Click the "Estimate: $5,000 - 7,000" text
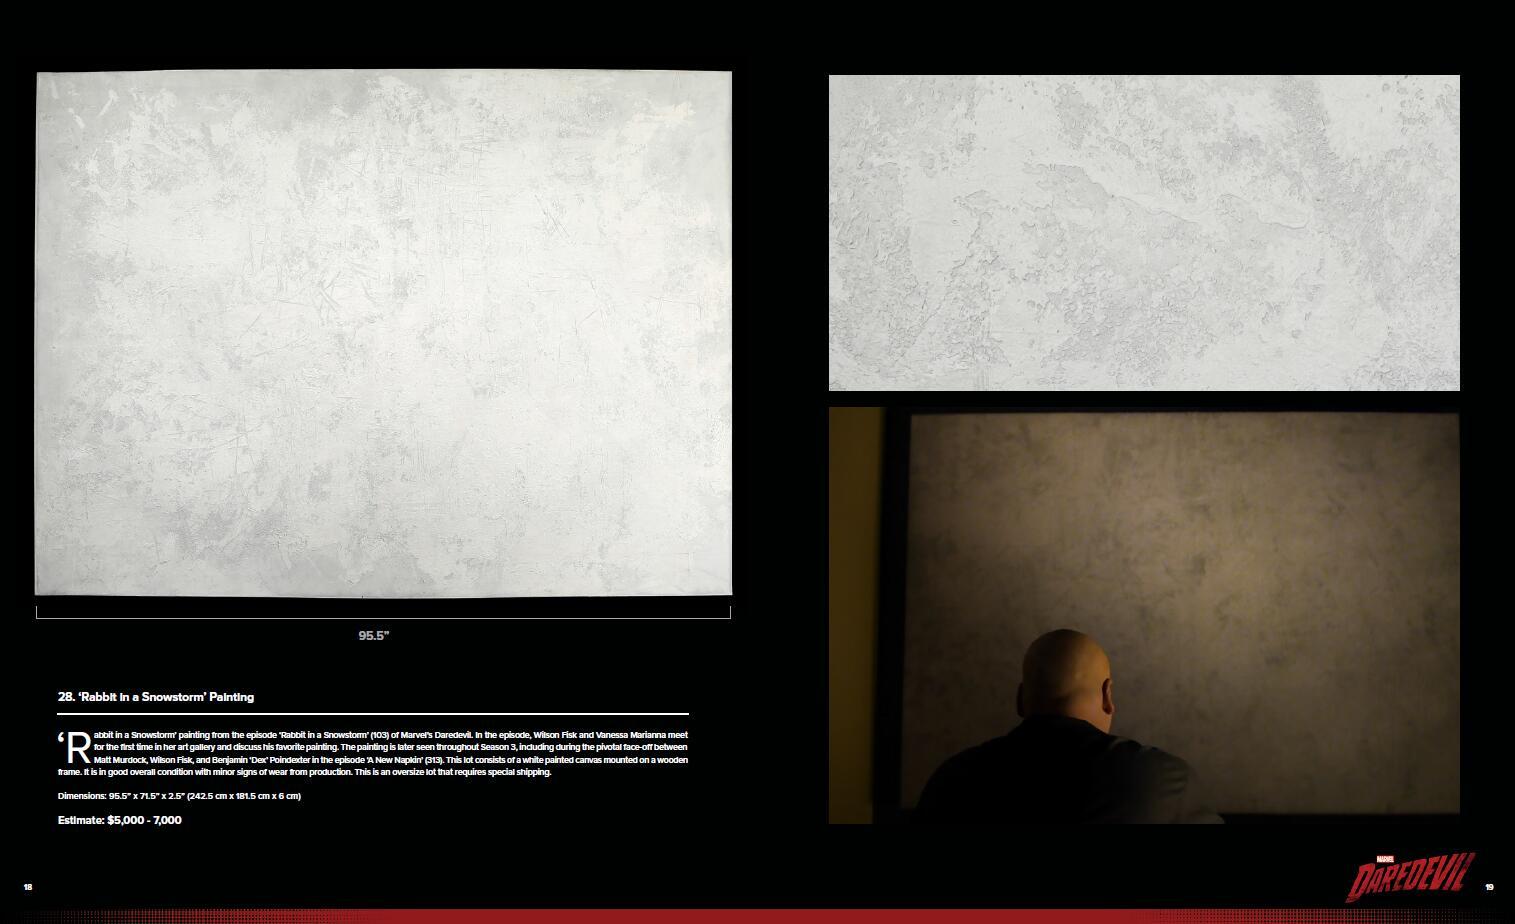Screen dimensions: 1515x924 120,820
